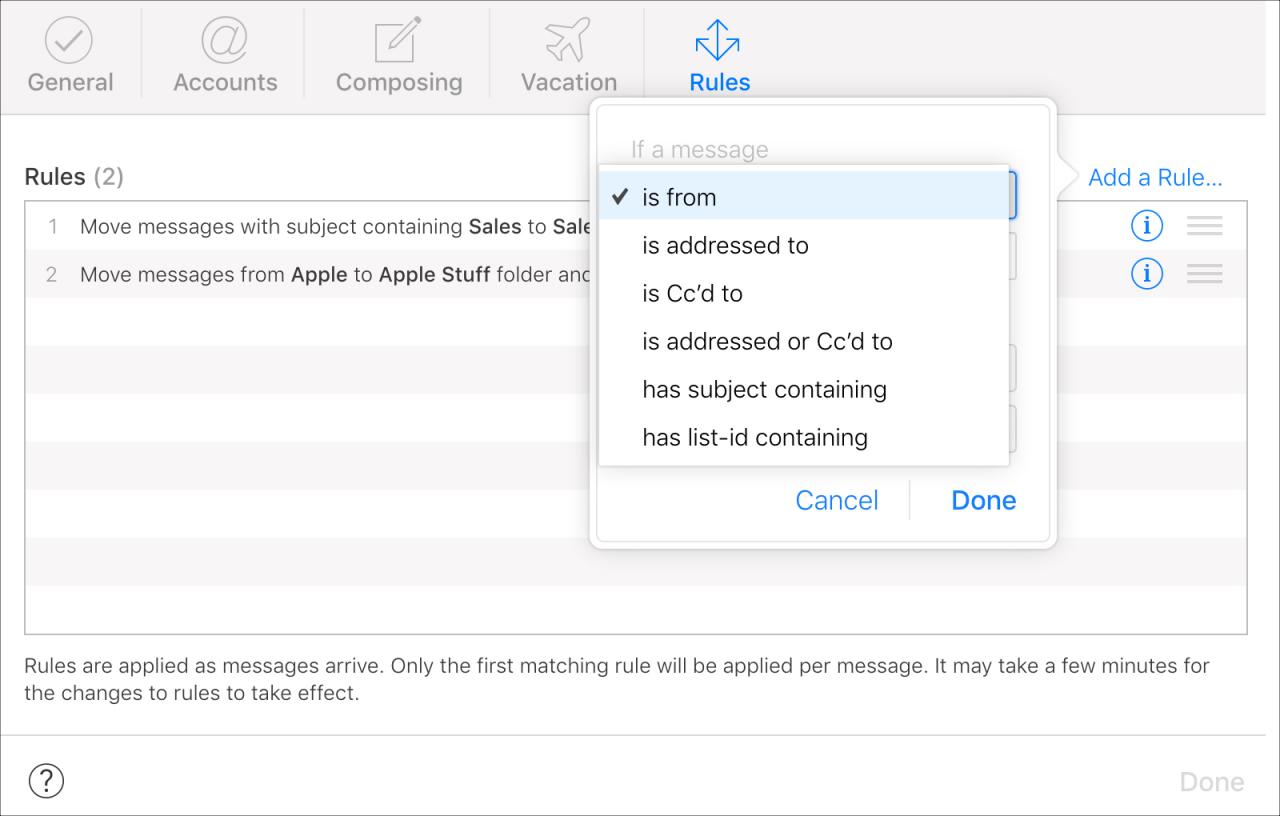The image size is (1280, 816).
Task: Select the Rules arrows icon
Action: (x=718, y=40)
